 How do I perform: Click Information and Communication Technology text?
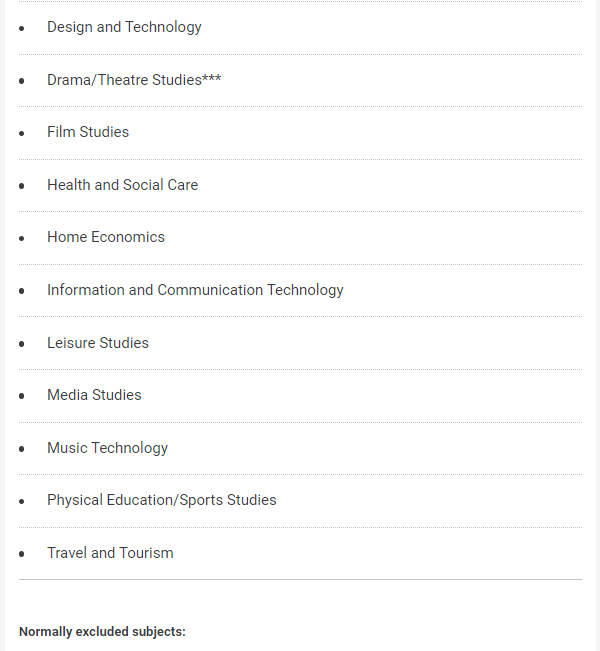[195, 290]
